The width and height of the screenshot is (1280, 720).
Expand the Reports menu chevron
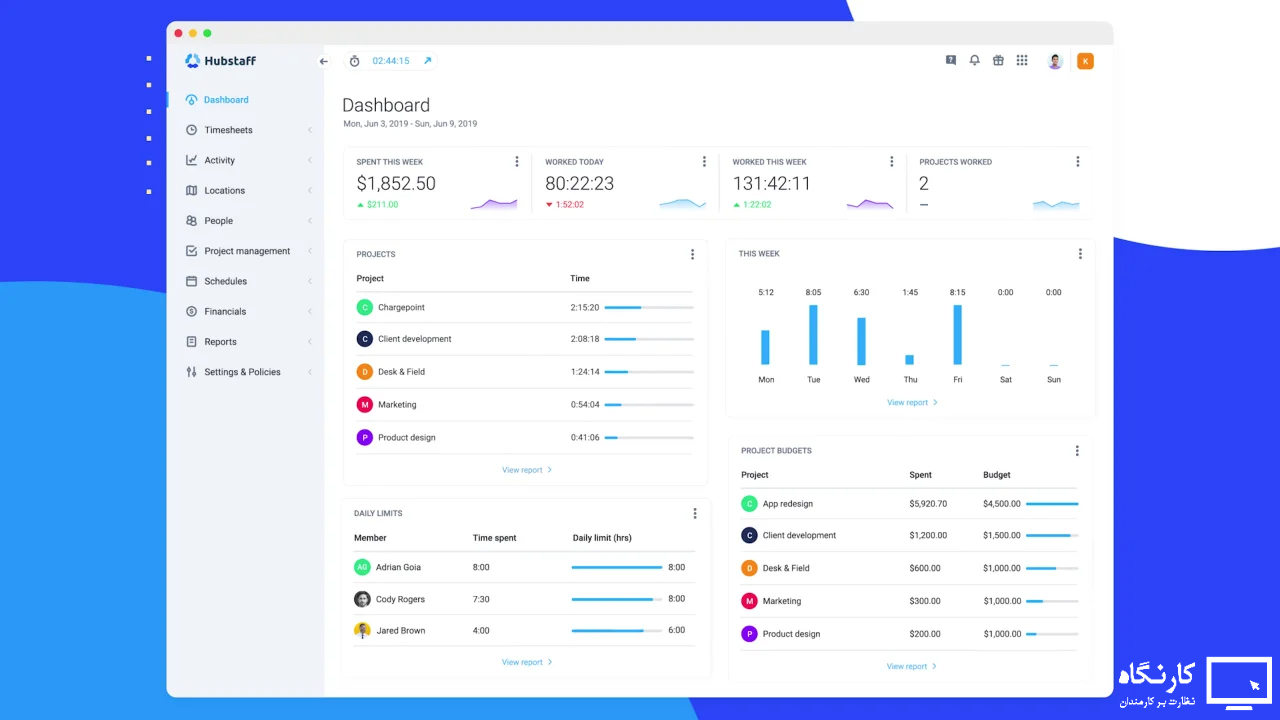pyautogui.click(x=310, y=342)
